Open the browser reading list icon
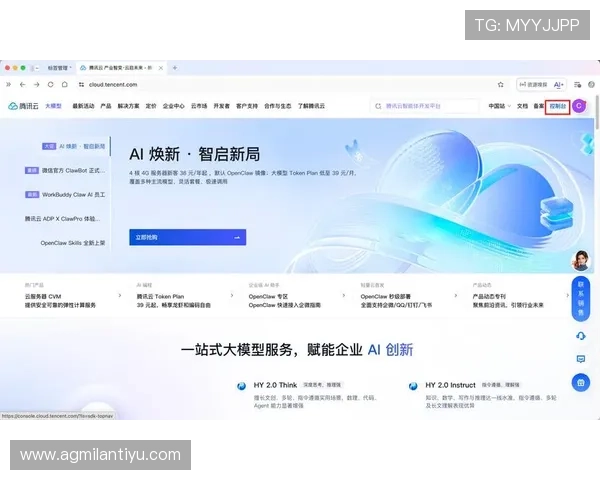This screenshot has height=480, width=600. 577,85
